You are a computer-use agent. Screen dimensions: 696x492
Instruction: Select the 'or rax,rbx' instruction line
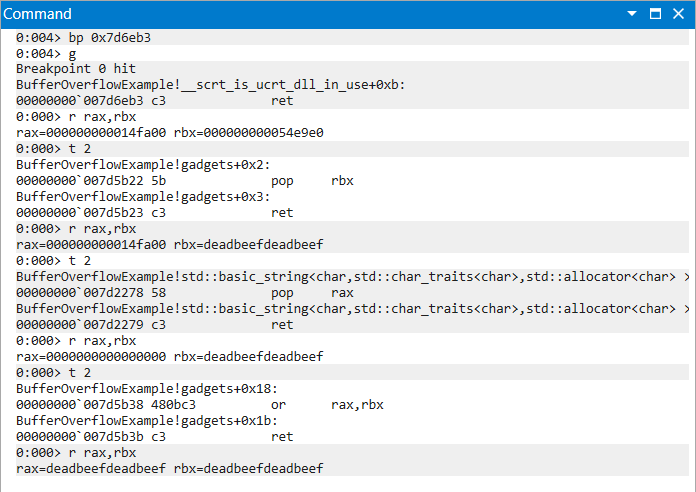point(200,405)
